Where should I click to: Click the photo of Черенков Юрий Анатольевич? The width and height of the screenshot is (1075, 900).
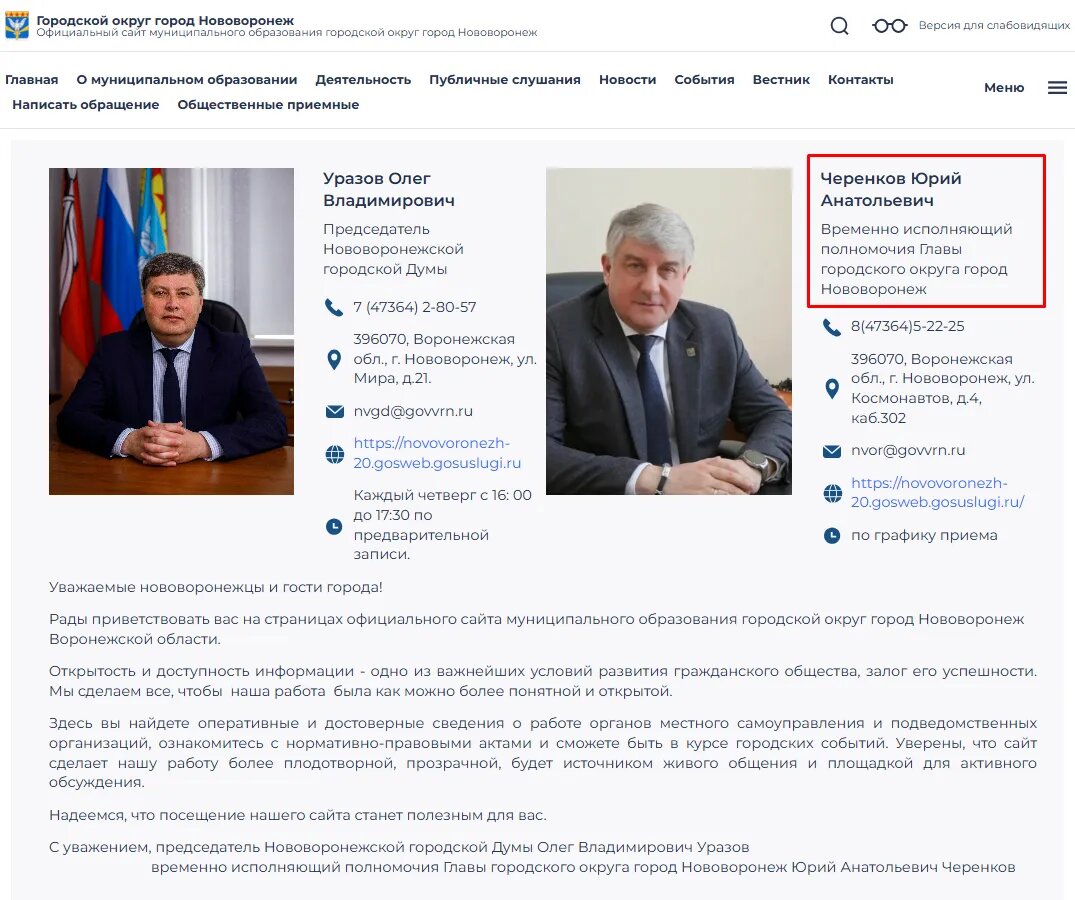pyautogui.click(x=668, y=331)
